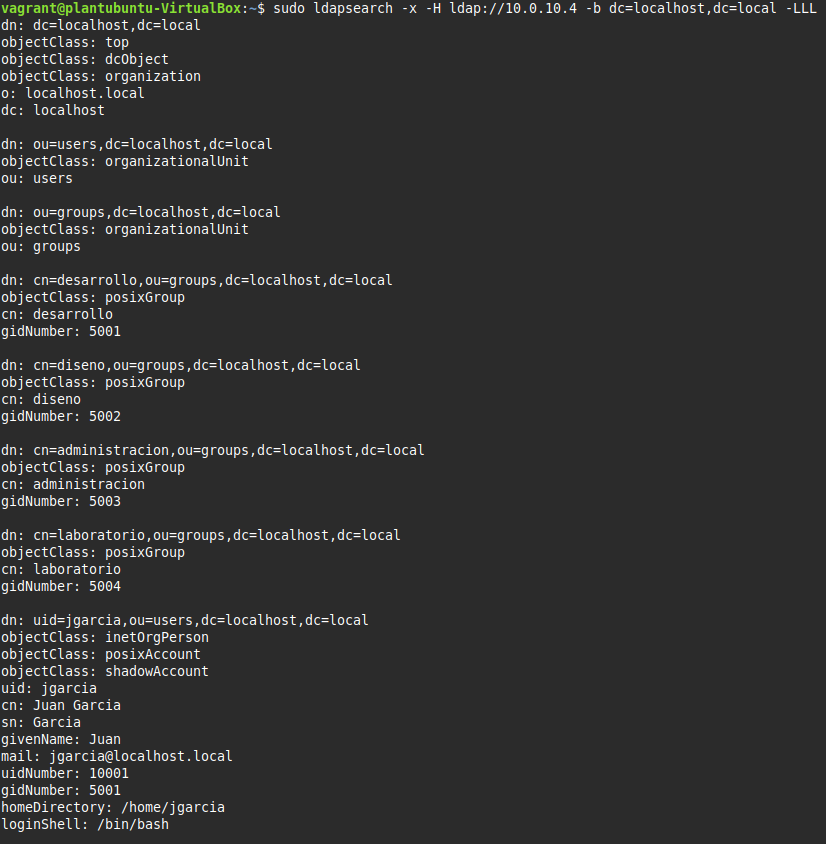The height and width of the screenshot is (844, 826).
Task: Click the 'gidNumber: 5004' line
Action: (x=61, y=586)
